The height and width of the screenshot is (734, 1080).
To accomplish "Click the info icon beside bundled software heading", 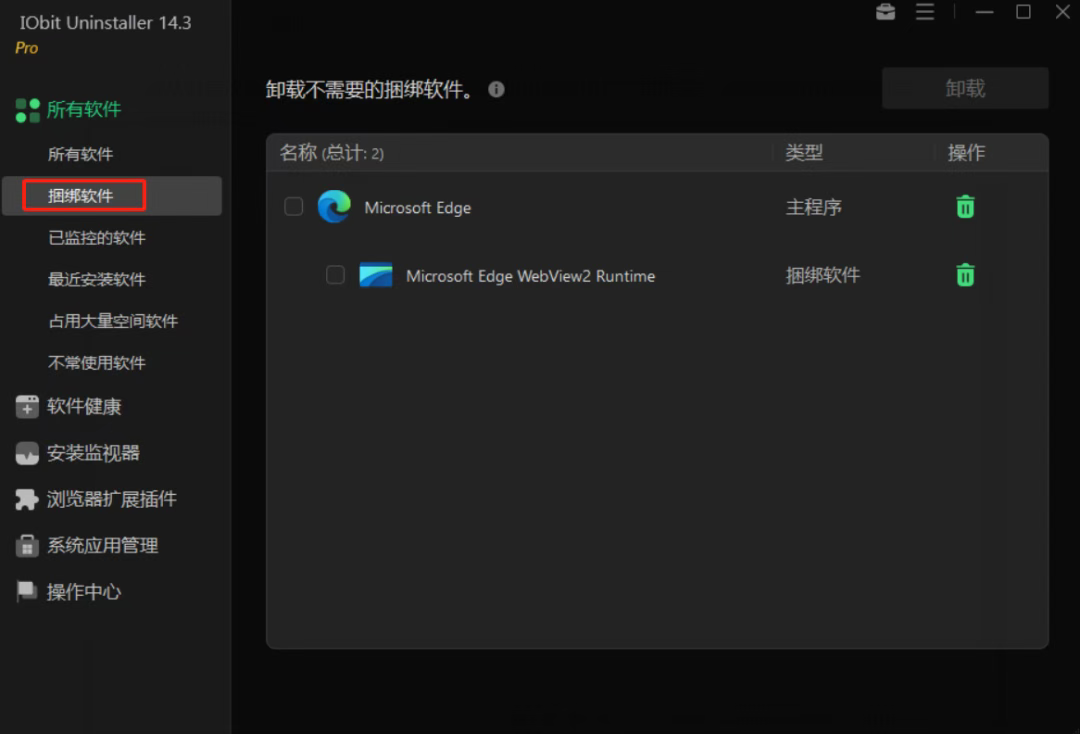I will coord(496,90).
